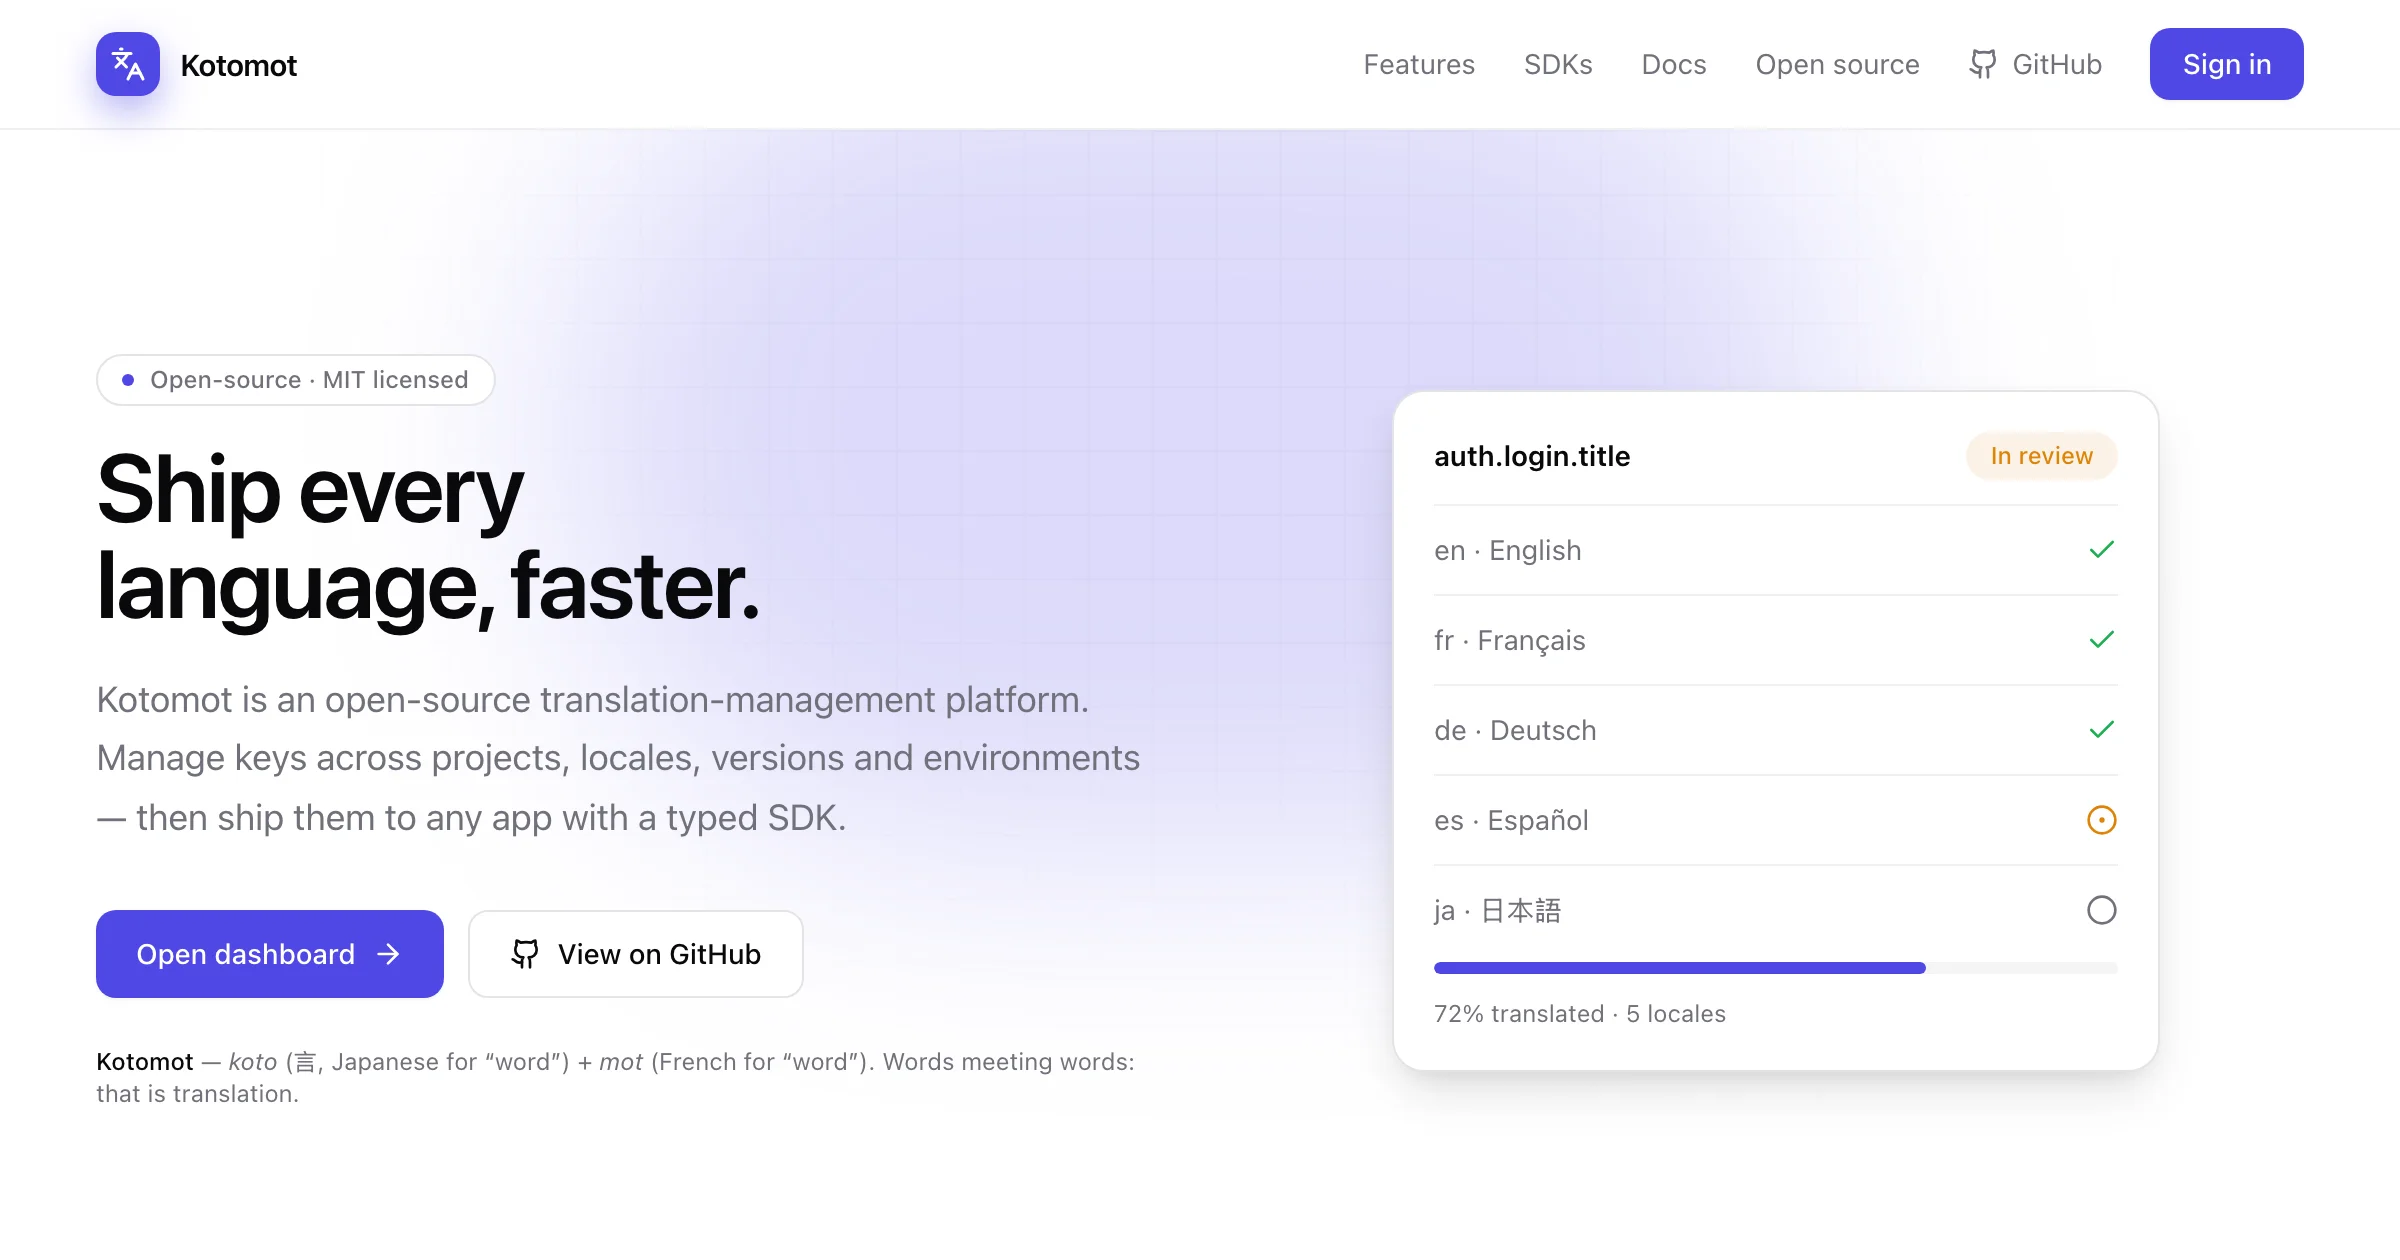Screen dimensions: 2400x1260
Task: Click the Sign in button
Action: (2227, 64)
